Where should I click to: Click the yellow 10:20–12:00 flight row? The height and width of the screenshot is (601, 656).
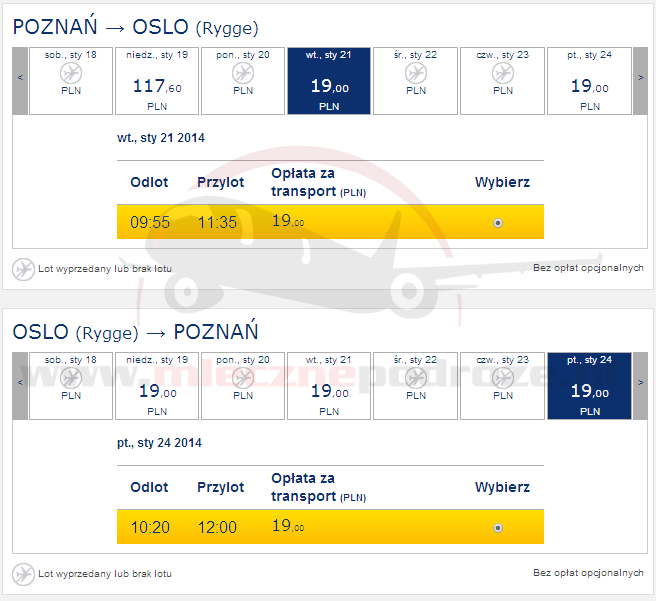(330, 527)
